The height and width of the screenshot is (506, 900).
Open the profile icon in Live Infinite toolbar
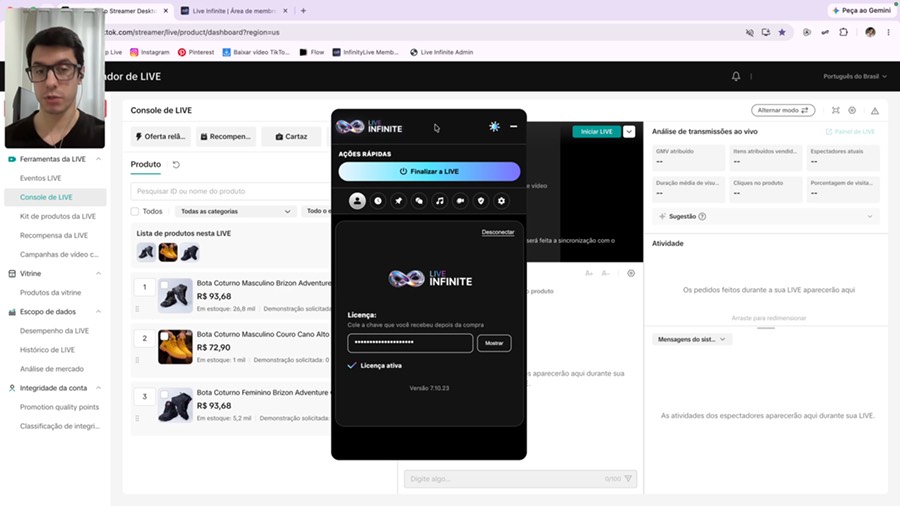[357, 201]
